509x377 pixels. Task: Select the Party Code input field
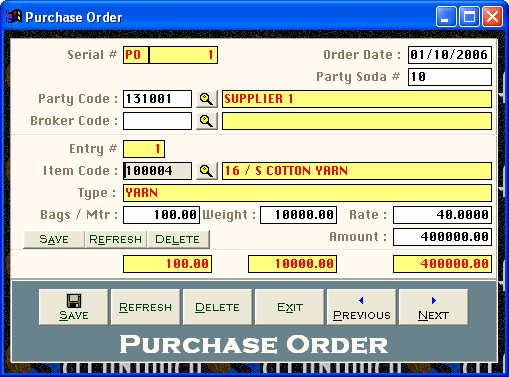tap(157, 99)
